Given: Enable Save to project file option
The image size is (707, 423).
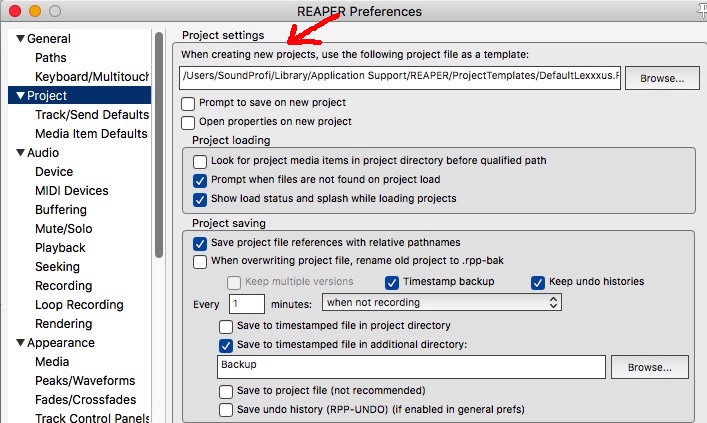Looking at the screenshot, I should coord(226,390).
